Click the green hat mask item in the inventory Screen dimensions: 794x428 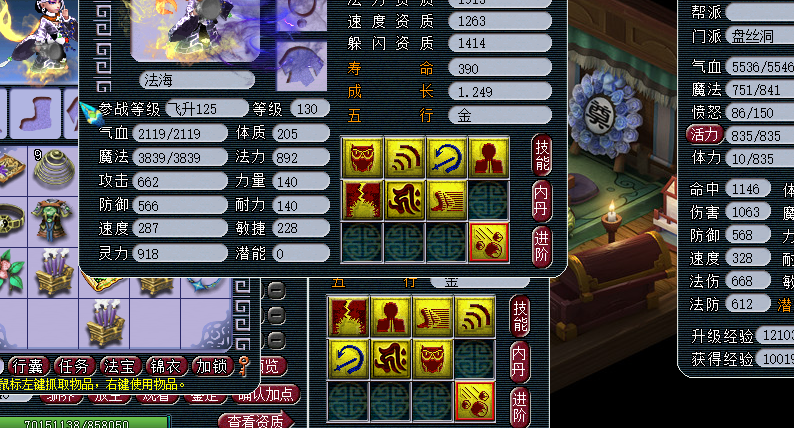pyautogui.click(x=53, y=218)
